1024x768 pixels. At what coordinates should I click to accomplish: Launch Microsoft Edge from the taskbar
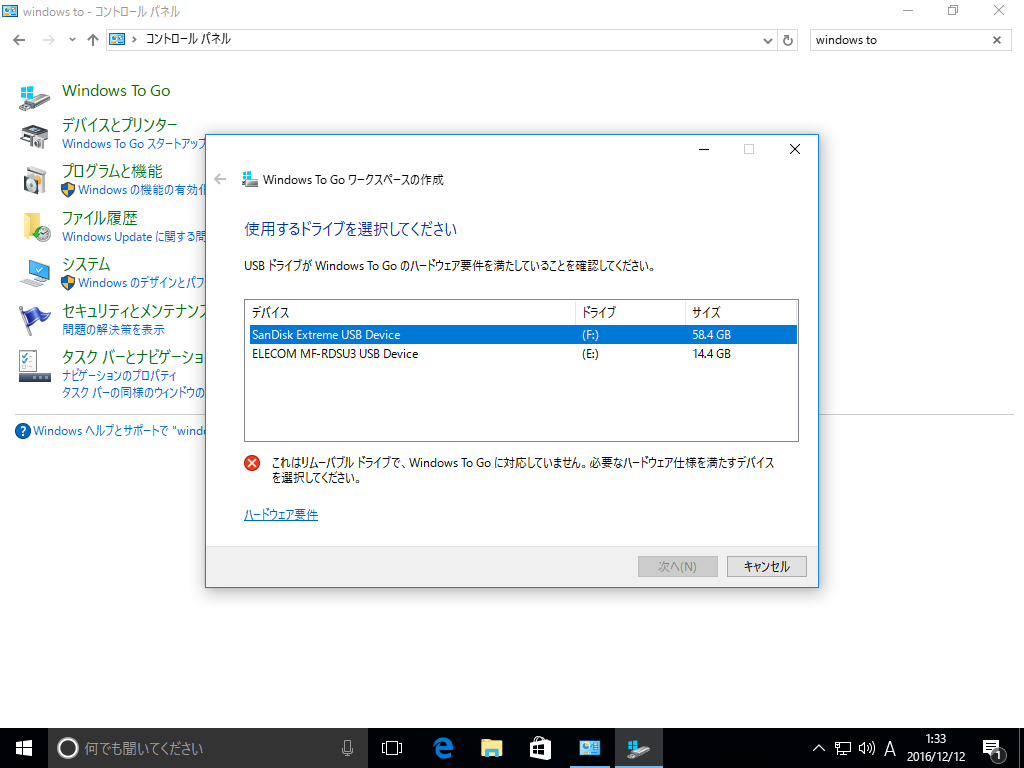click(x=443, y=748)
